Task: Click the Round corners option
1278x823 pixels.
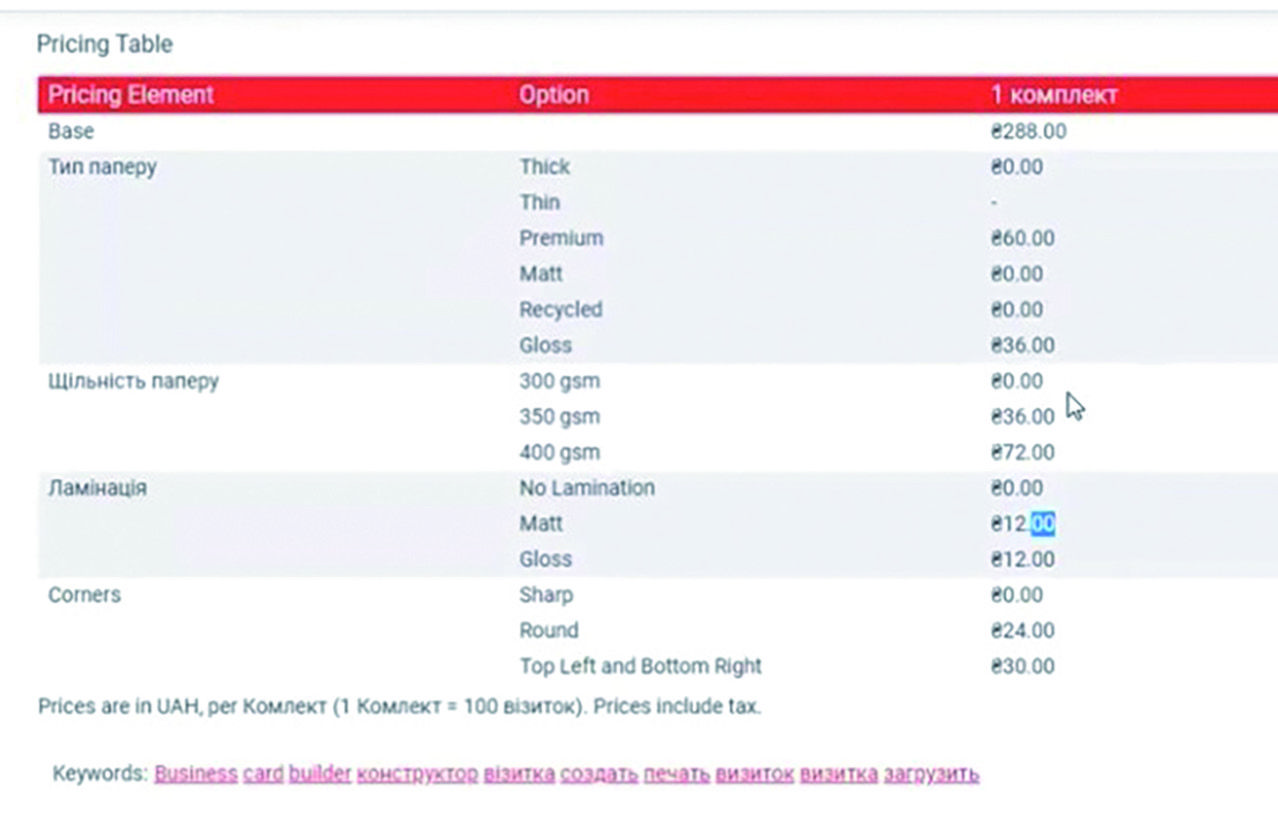Action: (548, 630)
